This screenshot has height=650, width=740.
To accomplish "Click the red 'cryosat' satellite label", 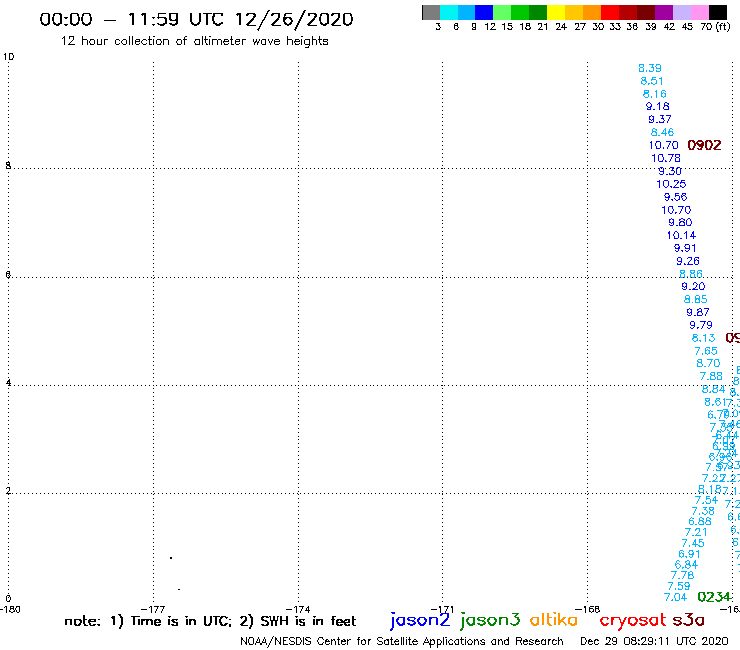I will click(632, 621).
